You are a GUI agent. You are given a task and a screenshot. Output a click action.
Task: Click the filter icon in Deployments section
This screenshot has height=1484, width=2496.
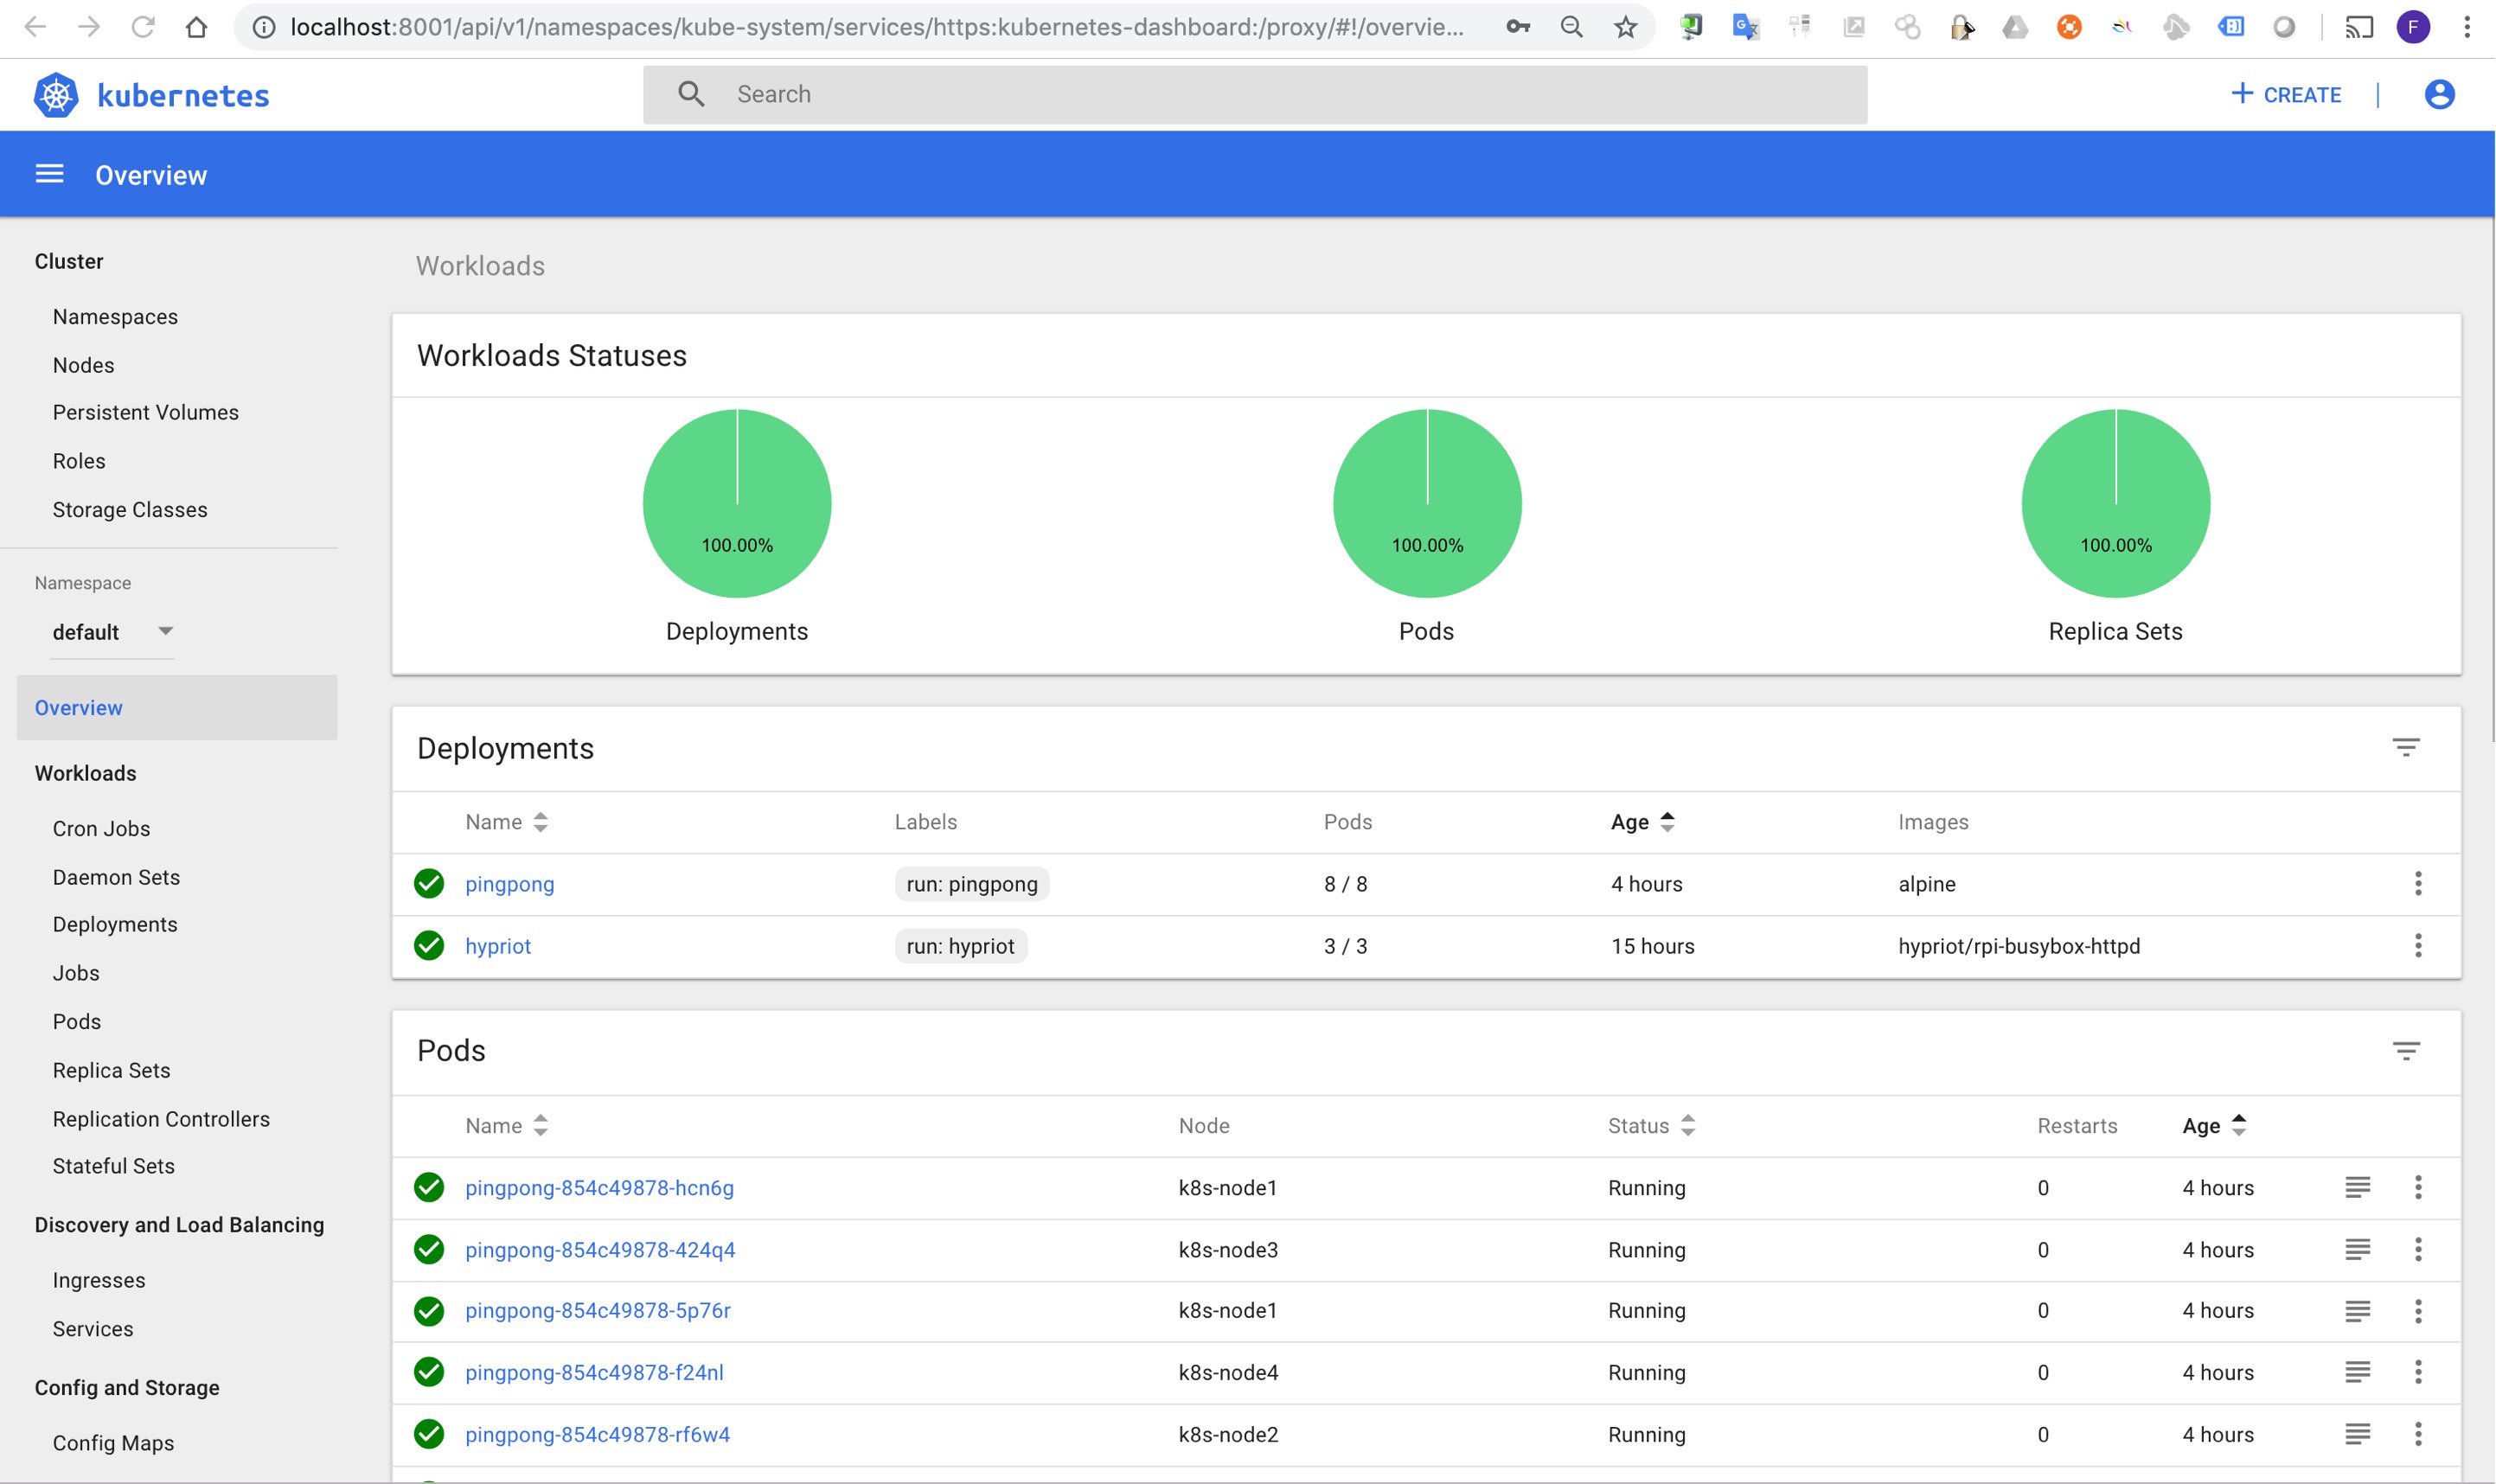pyautogui.click(x=2404, y=747)
